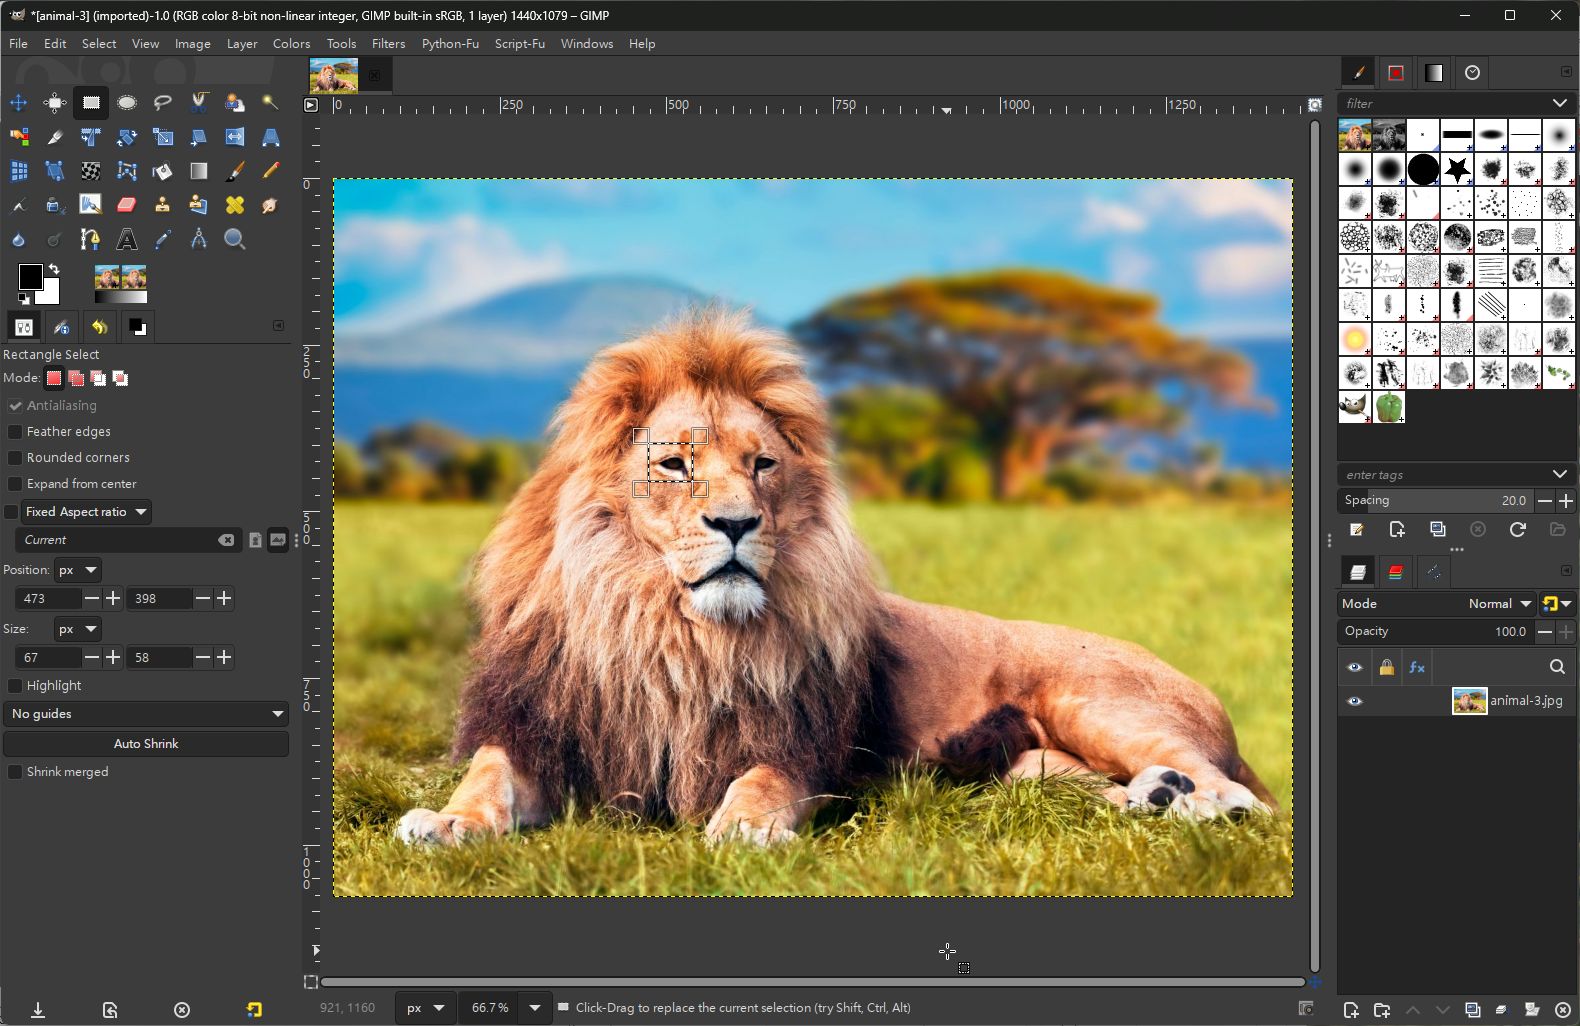Open the Fixed Aspect ratio dropdown
This screenshot has height=1026, width=1580.
[86, 511]
